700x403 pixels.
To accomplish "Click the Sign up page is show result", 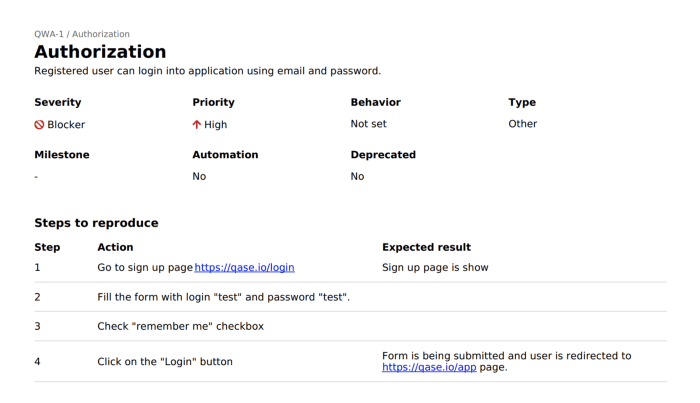I will (435, 267).
